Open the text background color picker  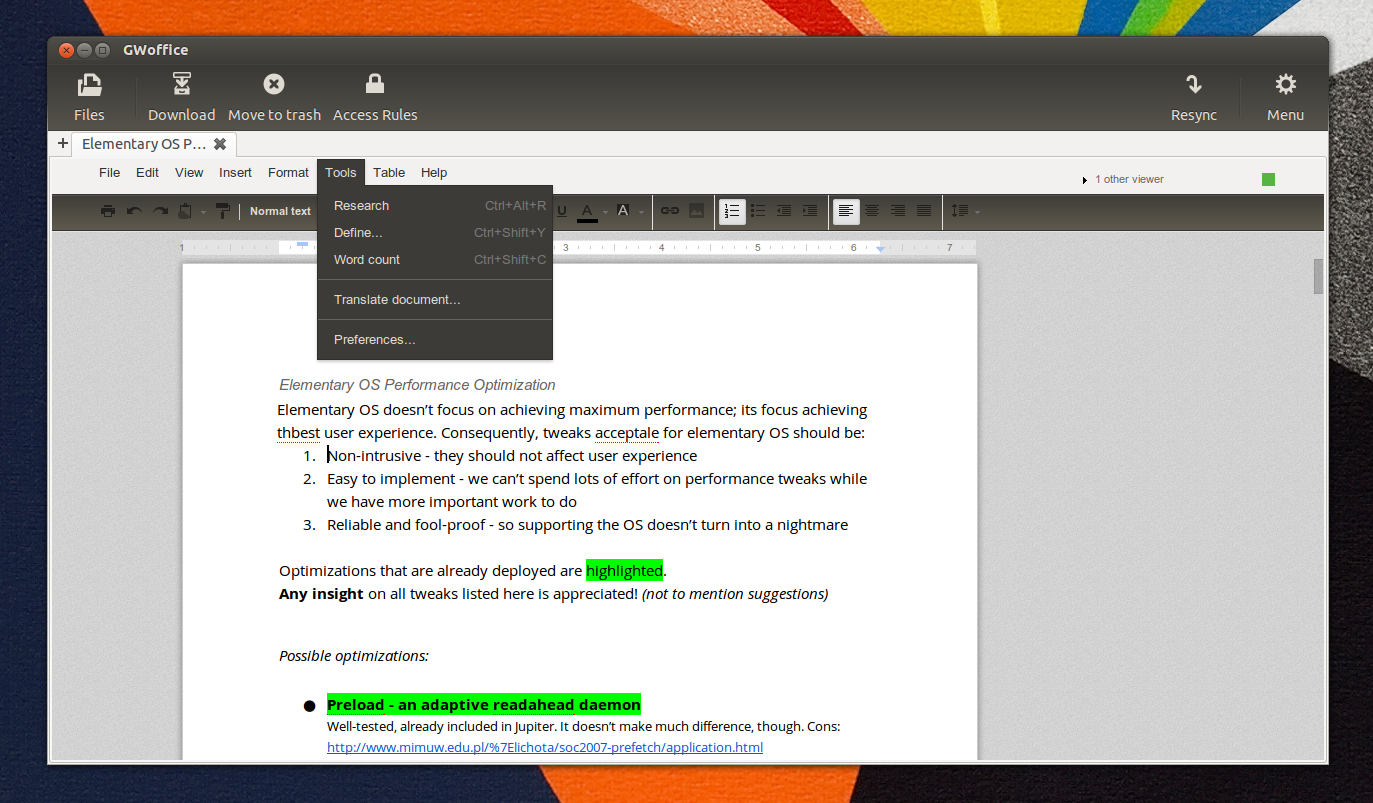tap(623, 211)
